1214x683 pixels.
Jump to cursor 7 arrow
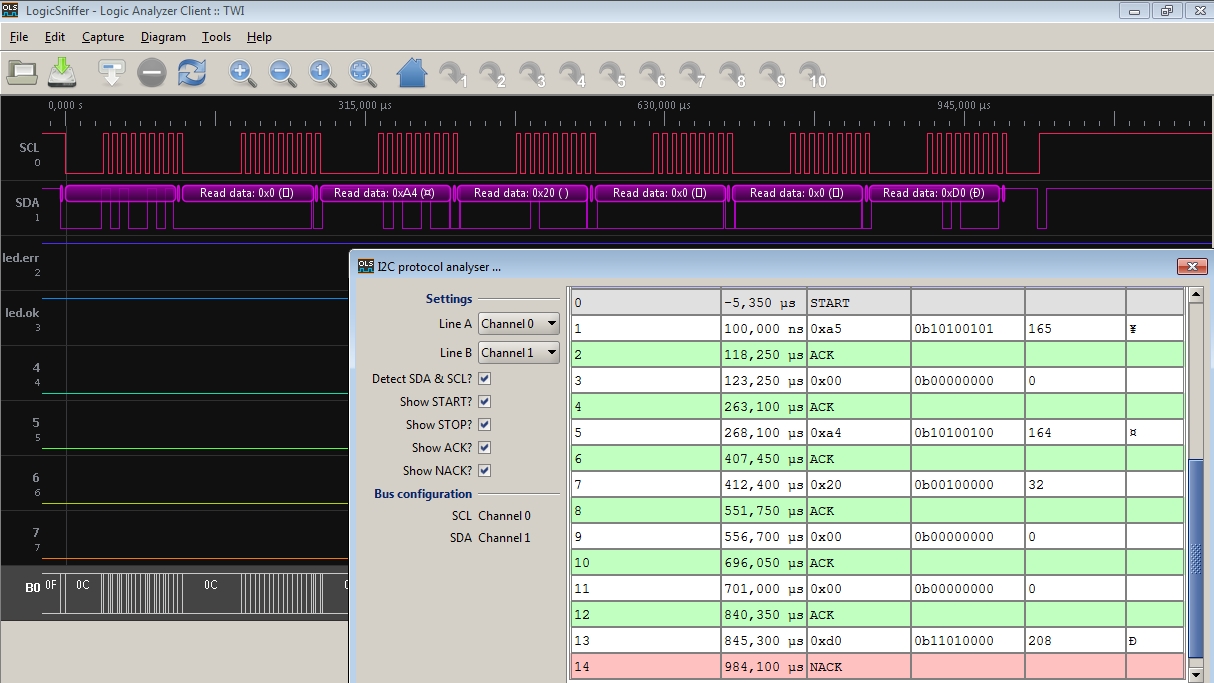(x=692, y=73)
